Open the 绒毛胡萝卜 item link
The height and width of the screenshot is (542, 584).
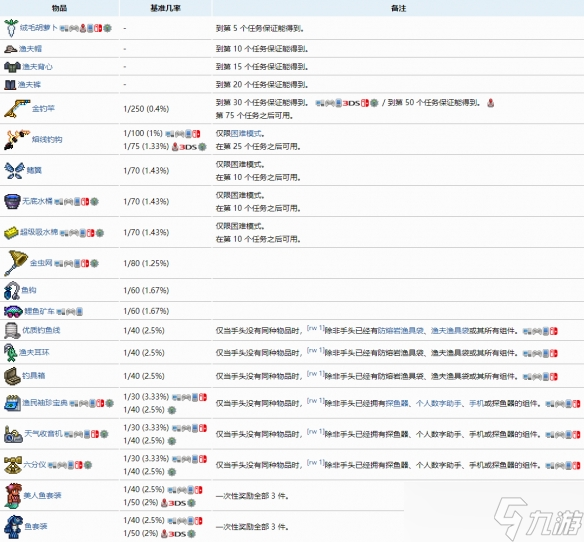point(38,28)
